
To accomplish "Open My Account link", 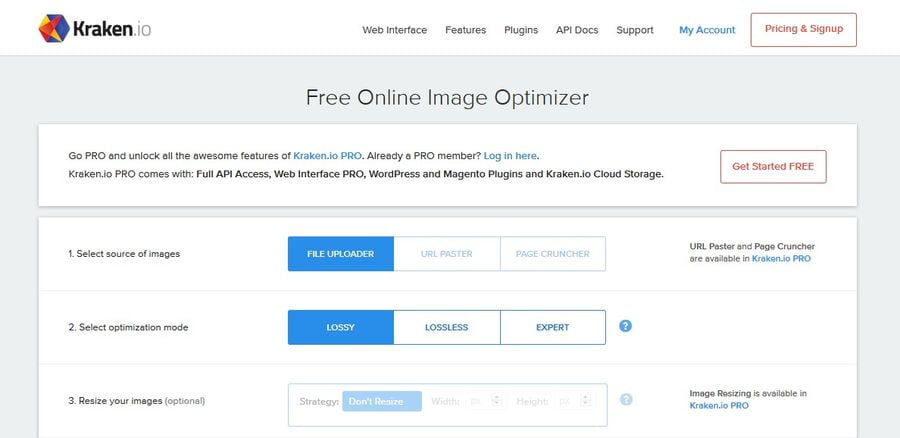I will (707, 30).
